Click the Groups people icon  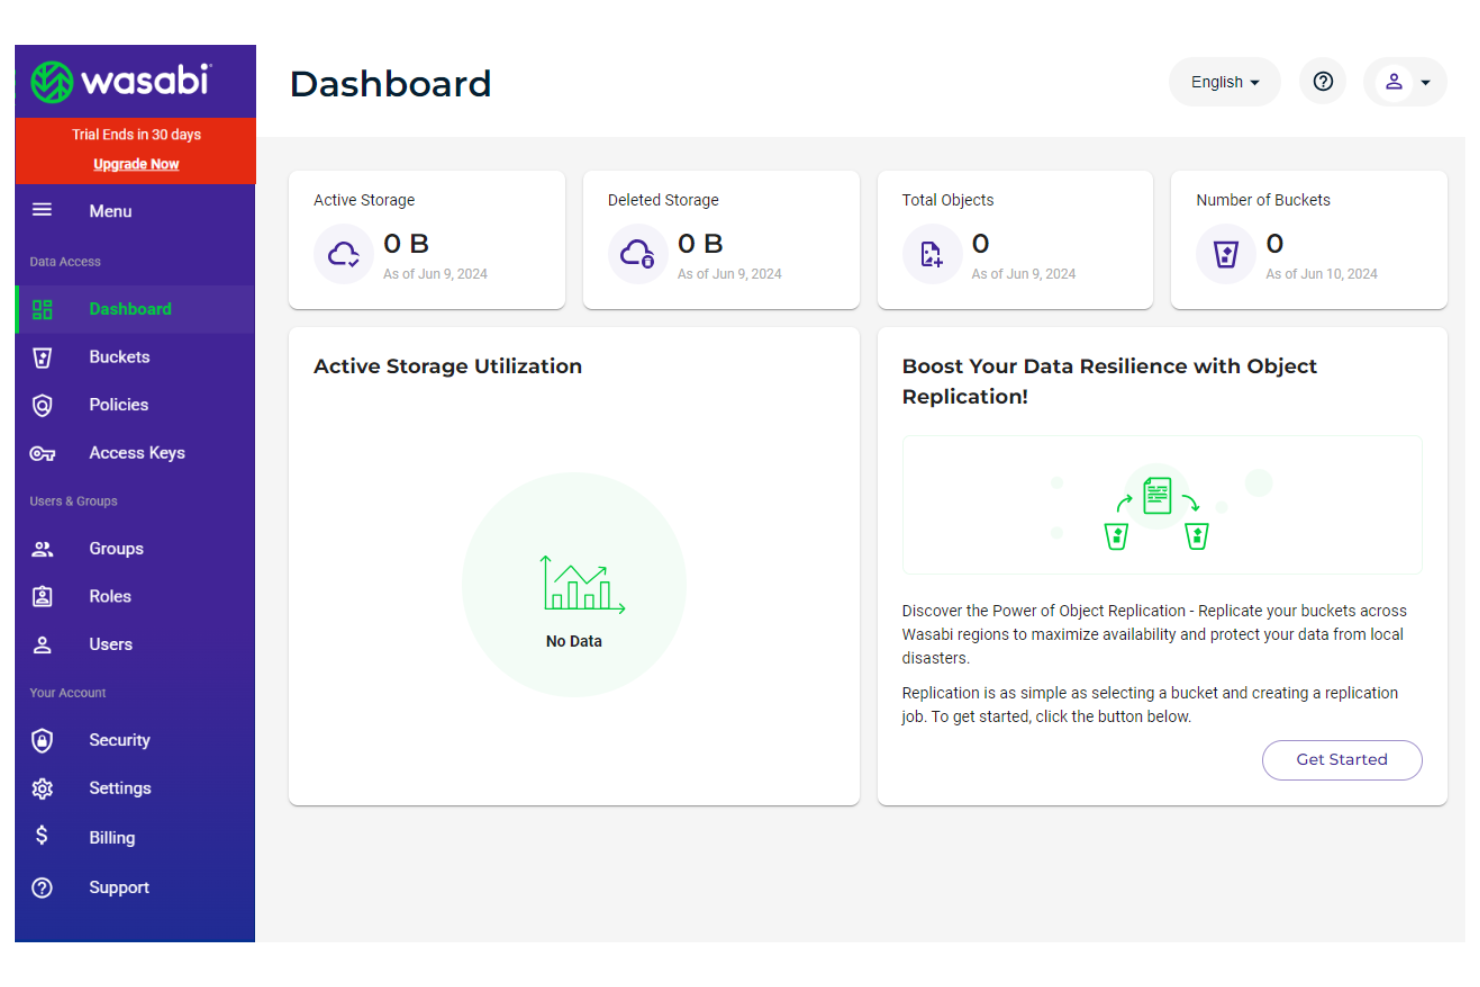42,549
